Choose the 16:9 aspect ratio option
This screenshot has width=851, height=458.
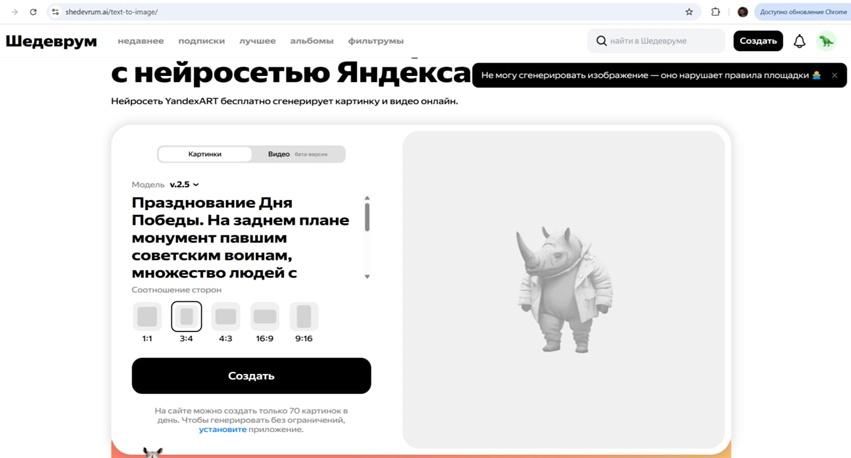(265, 317)
